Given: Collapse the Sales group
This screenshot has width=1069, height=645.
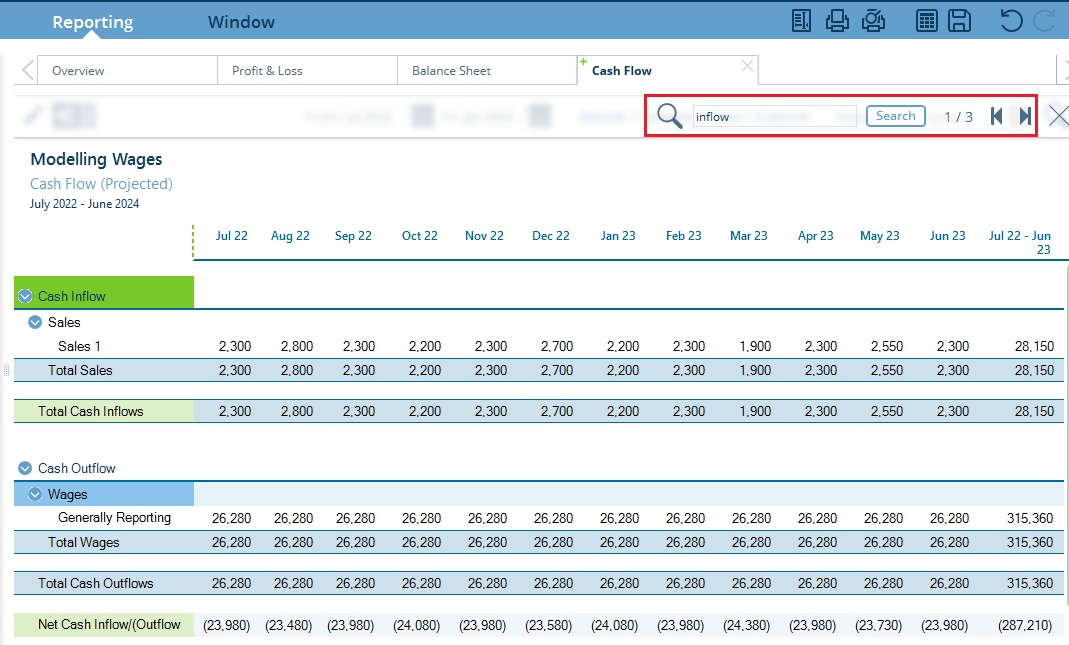Looking at the screenshot, I should click(x=35, y=322).
